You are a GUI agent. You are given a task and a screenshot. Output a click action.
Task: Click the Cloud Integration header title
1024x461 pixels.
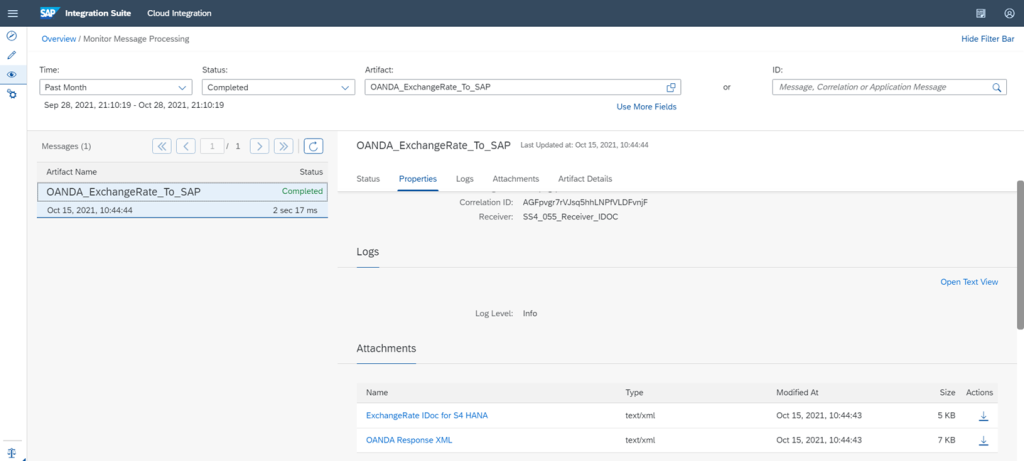click(180, 13)
